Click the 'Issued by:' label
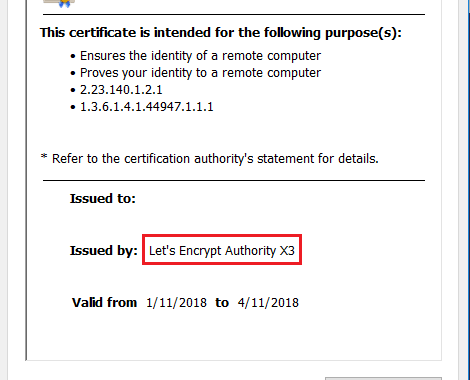 pyautogui.click(x=104, y=250)
